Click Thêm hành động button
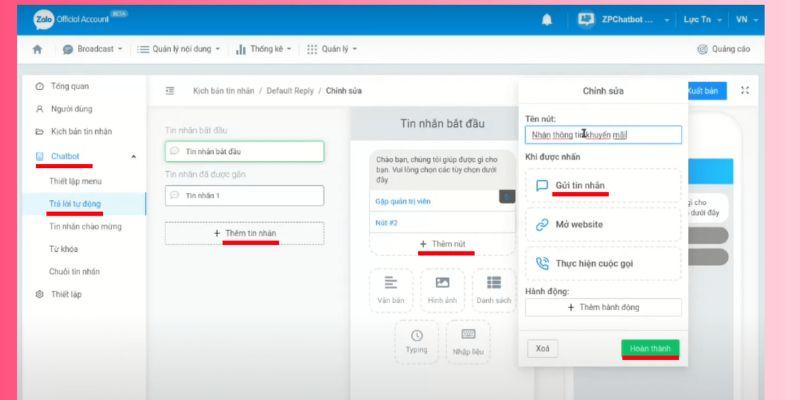The image size is (800, 400). coord(603,308)
